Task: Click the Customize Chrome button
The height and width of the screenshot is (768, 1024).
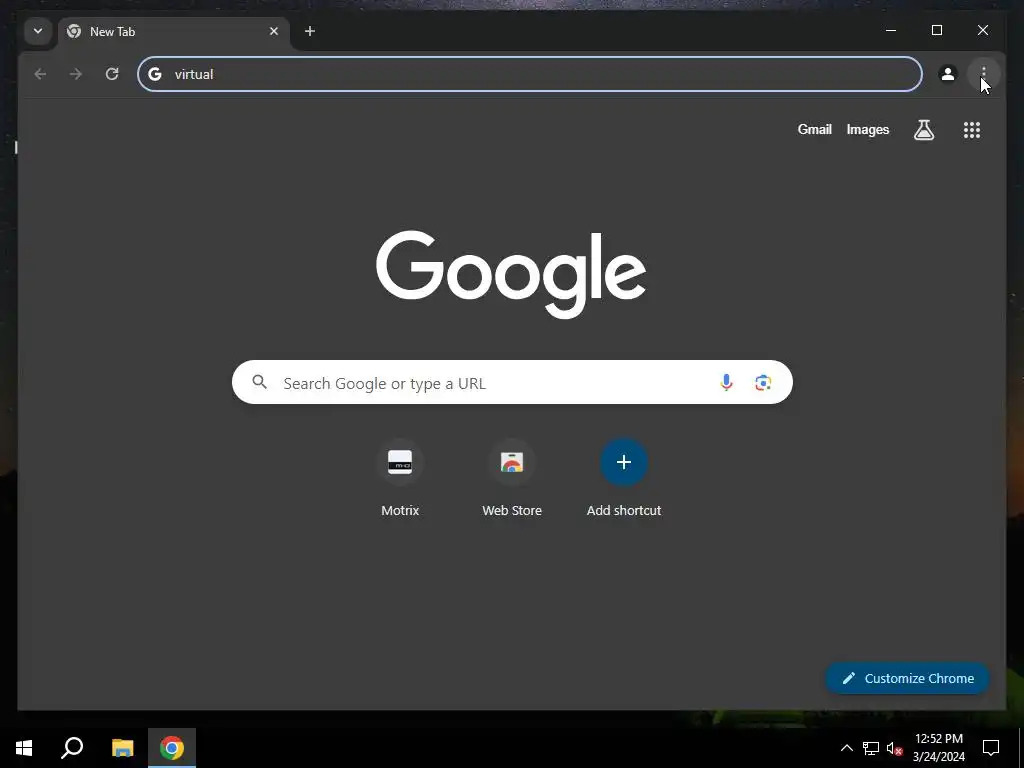Action: click(908, 679)
